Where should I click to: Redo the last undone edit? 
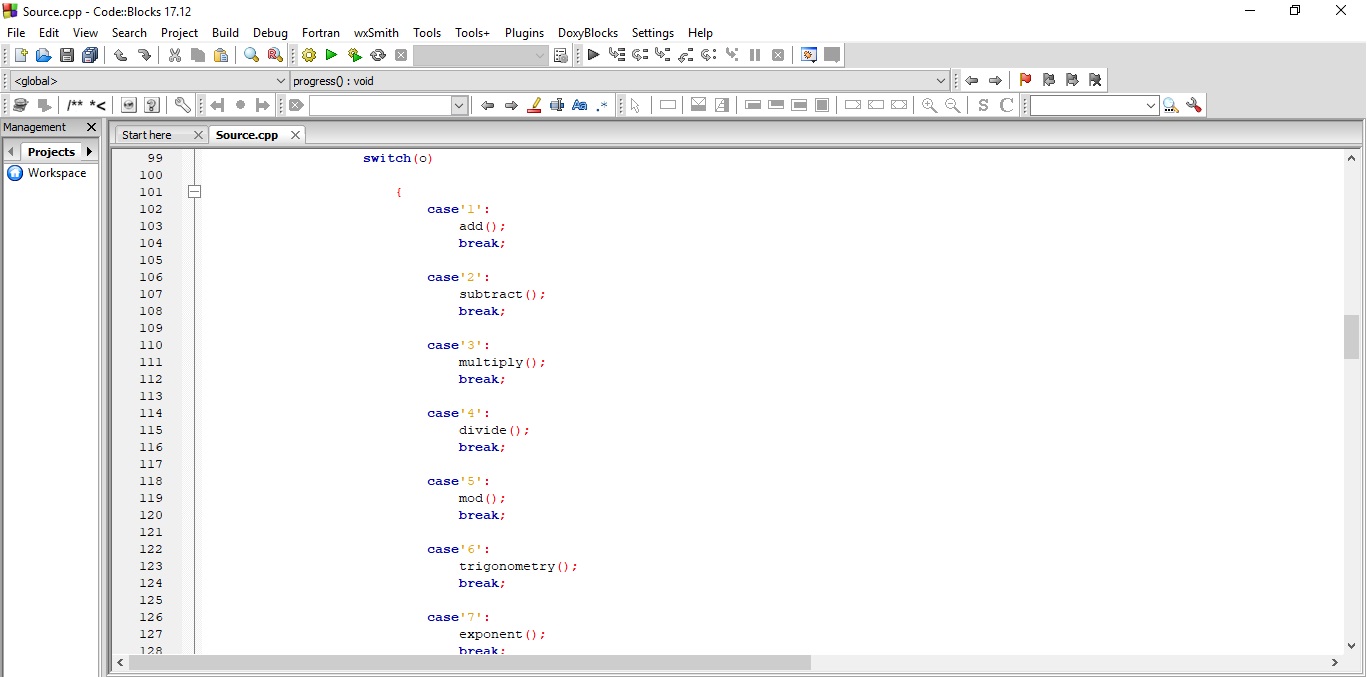coord(144,55)
